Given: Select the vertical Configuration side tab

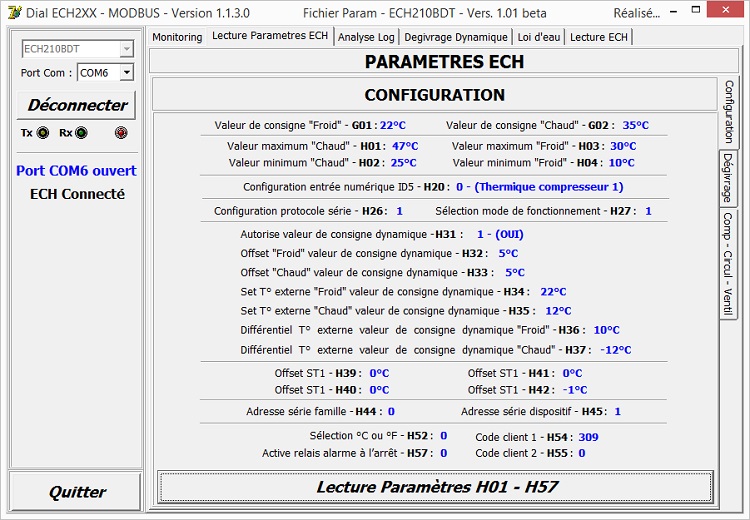Looking at the screenshot, I should (729, 113).
